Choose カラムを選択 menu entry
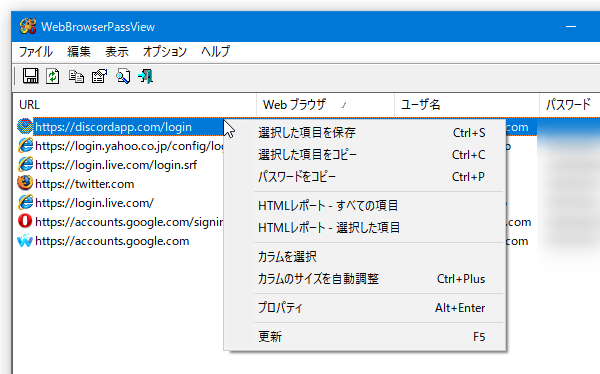This screenshot has height=374, width=600. pyautogui.click(x=365, y=257)
